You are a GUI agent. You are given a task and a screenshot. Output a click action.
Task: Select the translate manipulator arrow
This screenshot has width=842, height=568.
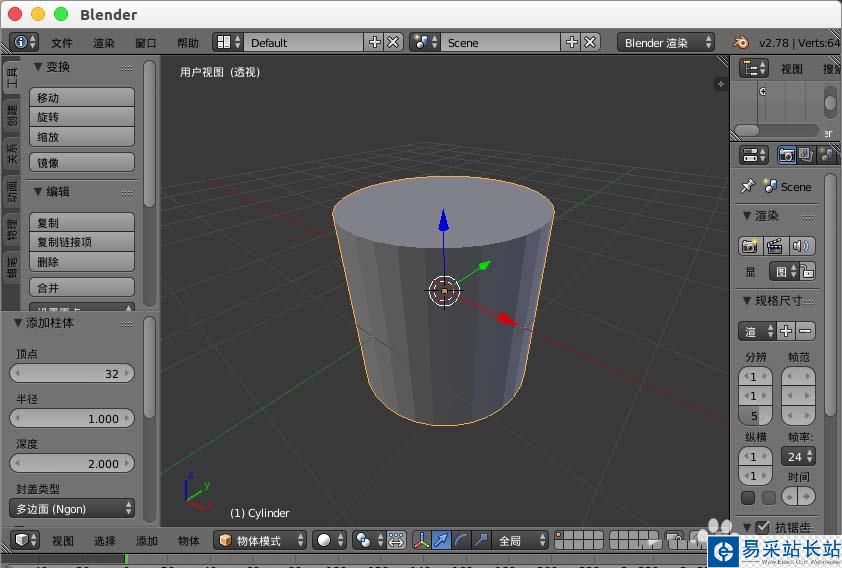click(x=441, y=540)
